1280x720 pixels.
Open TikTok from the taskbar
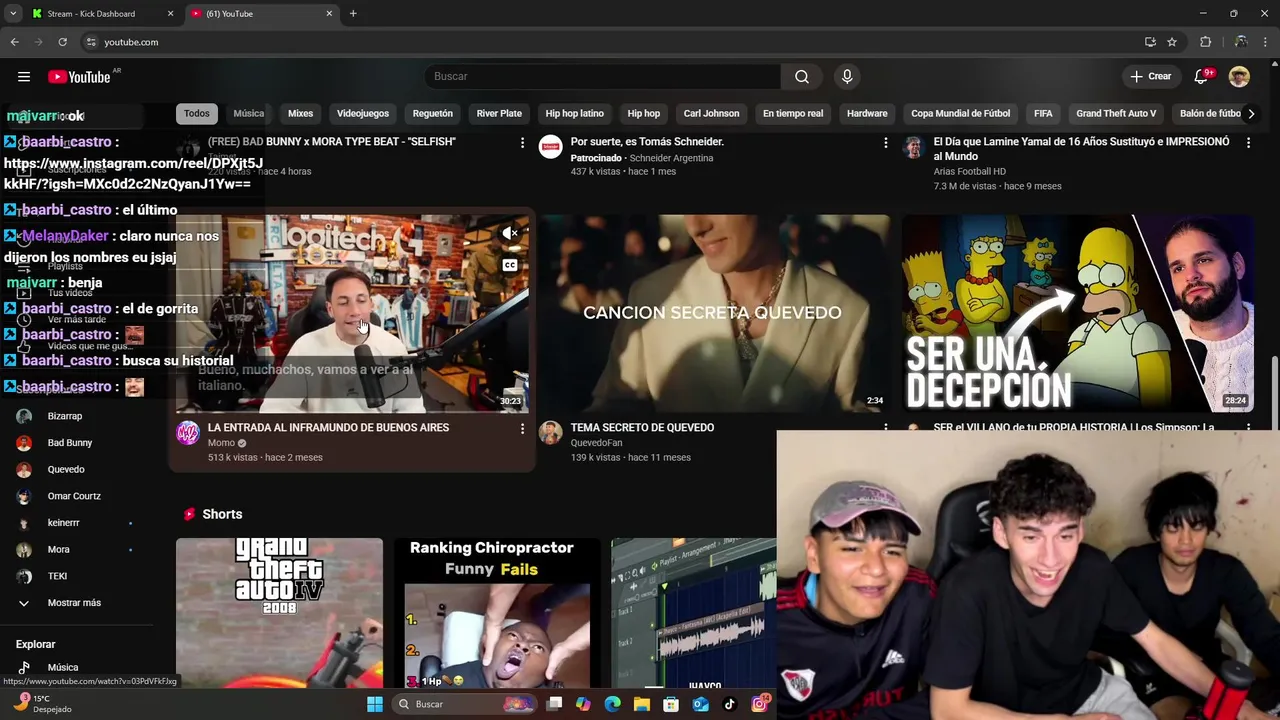[729, 704]
